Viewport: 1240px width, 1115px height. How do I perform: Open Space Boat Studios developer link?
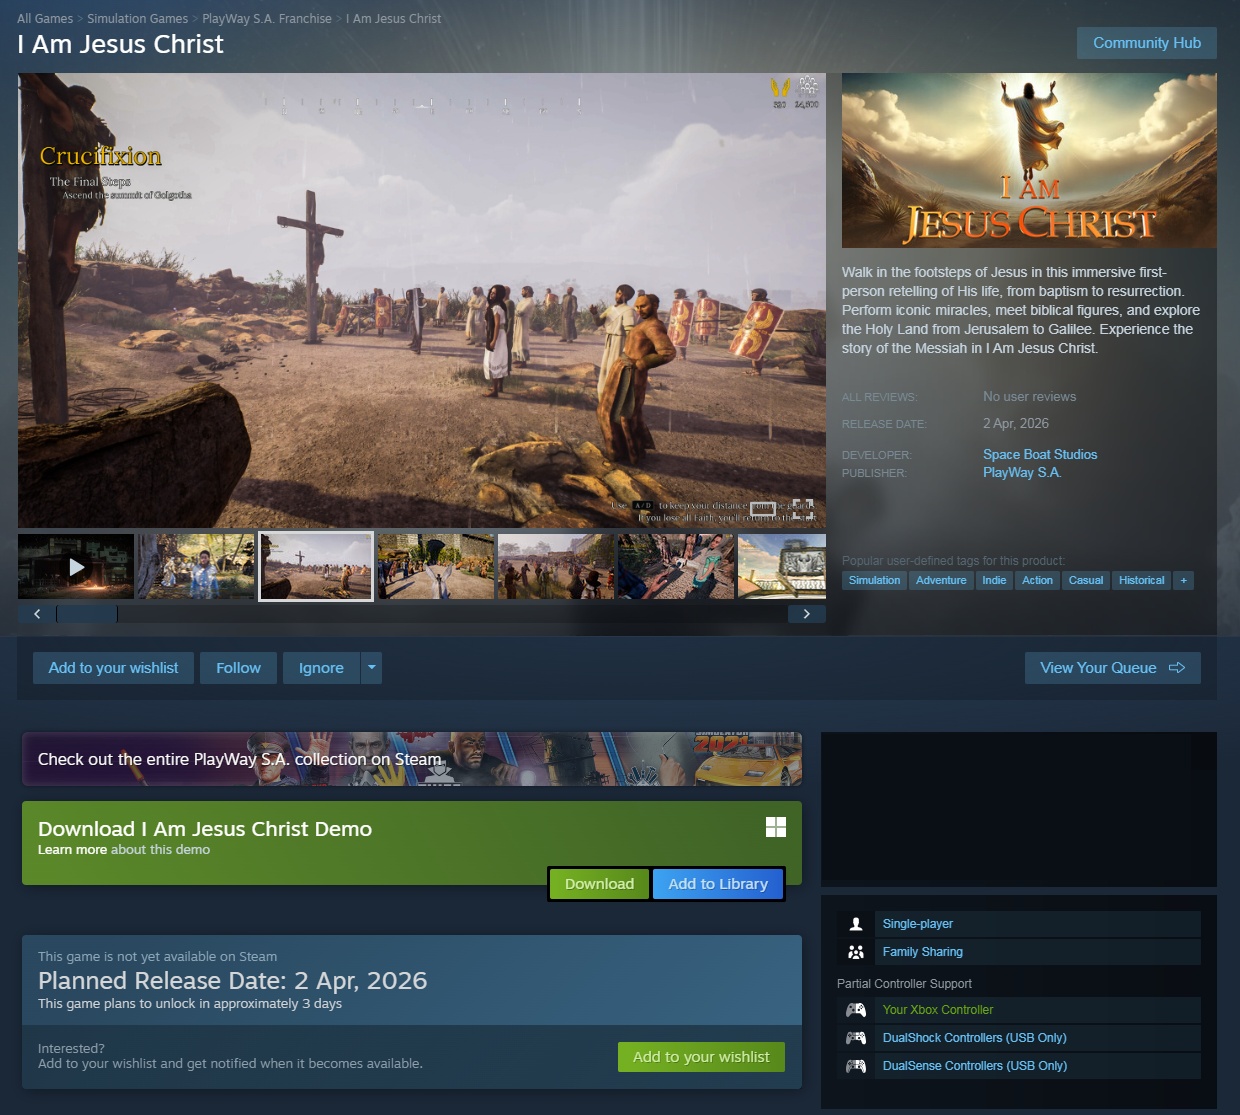(x=1040, y=454)
